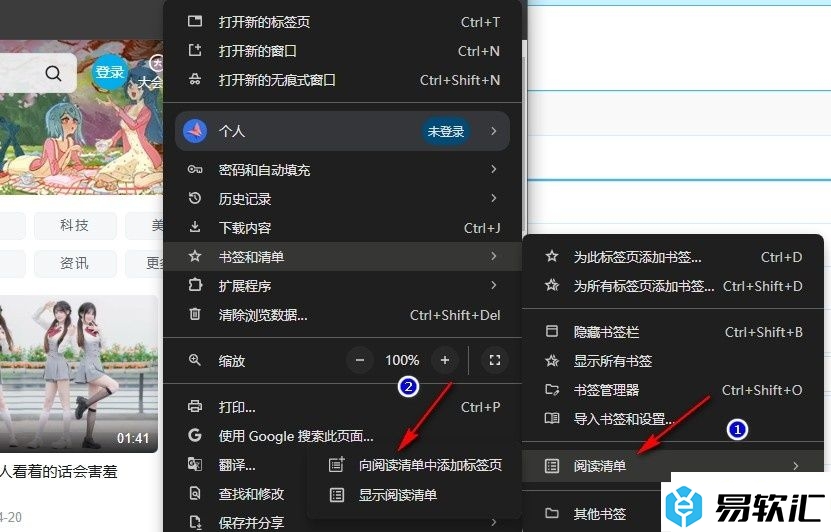Click the bookmark this tab star icon
831x532 pixels.
552,256
